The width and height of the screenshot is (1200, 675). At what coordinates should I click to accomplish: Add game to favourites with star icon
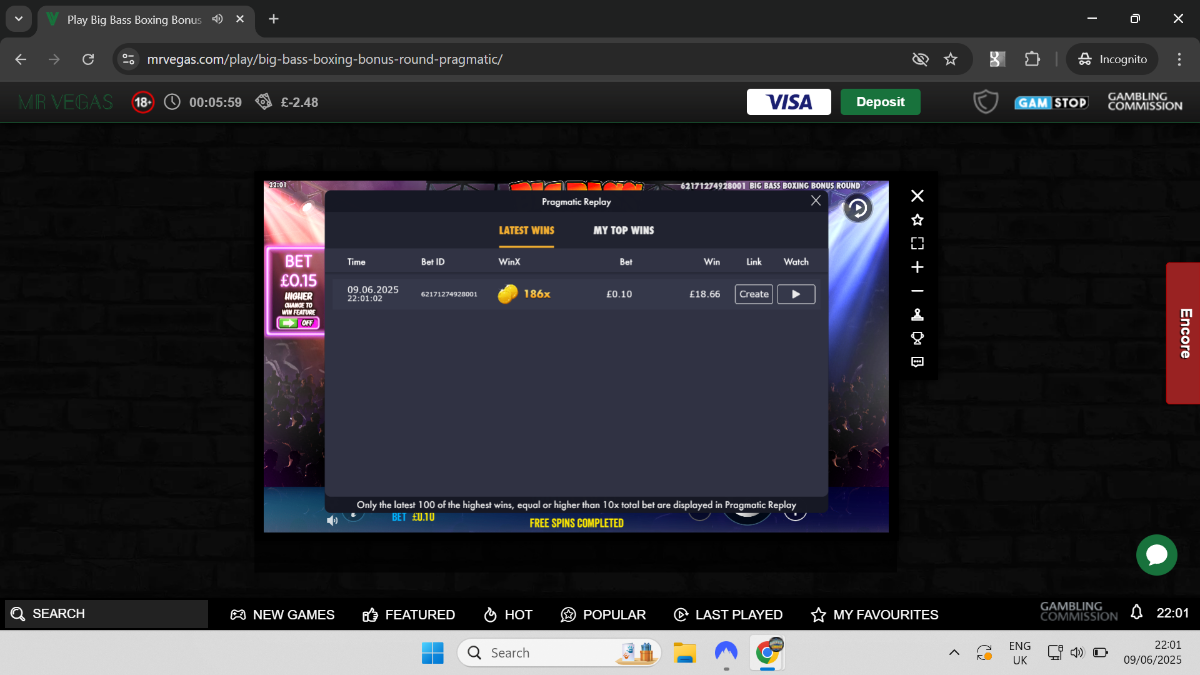click(x=917, y=220)
